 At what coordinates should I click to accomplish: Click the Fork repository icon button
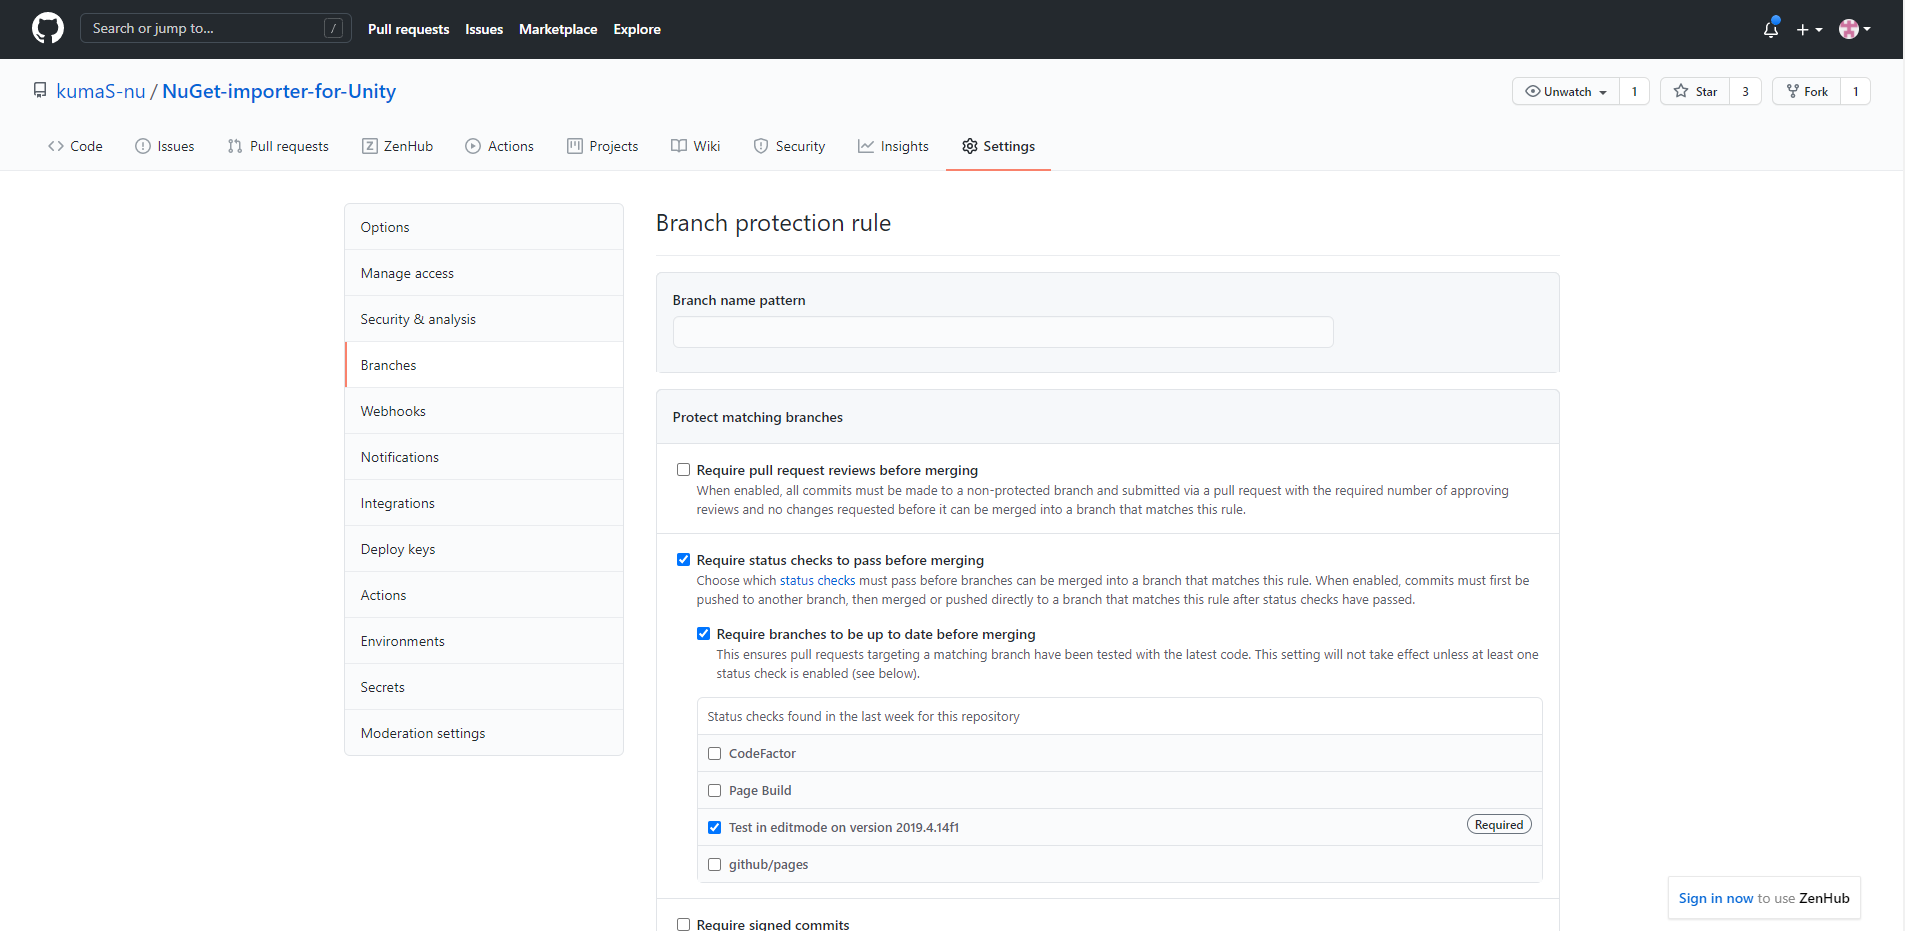tap(1806, 91)
